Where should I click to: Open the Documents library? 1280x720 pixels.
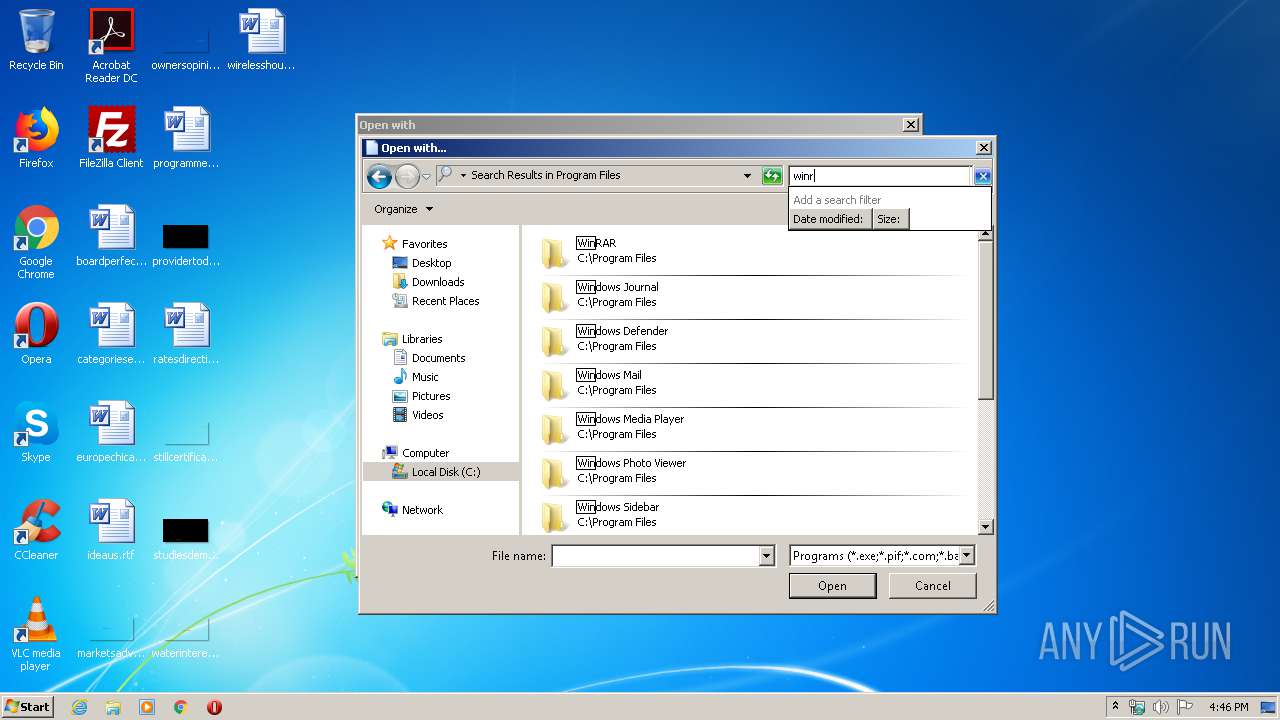click(438, 358)
